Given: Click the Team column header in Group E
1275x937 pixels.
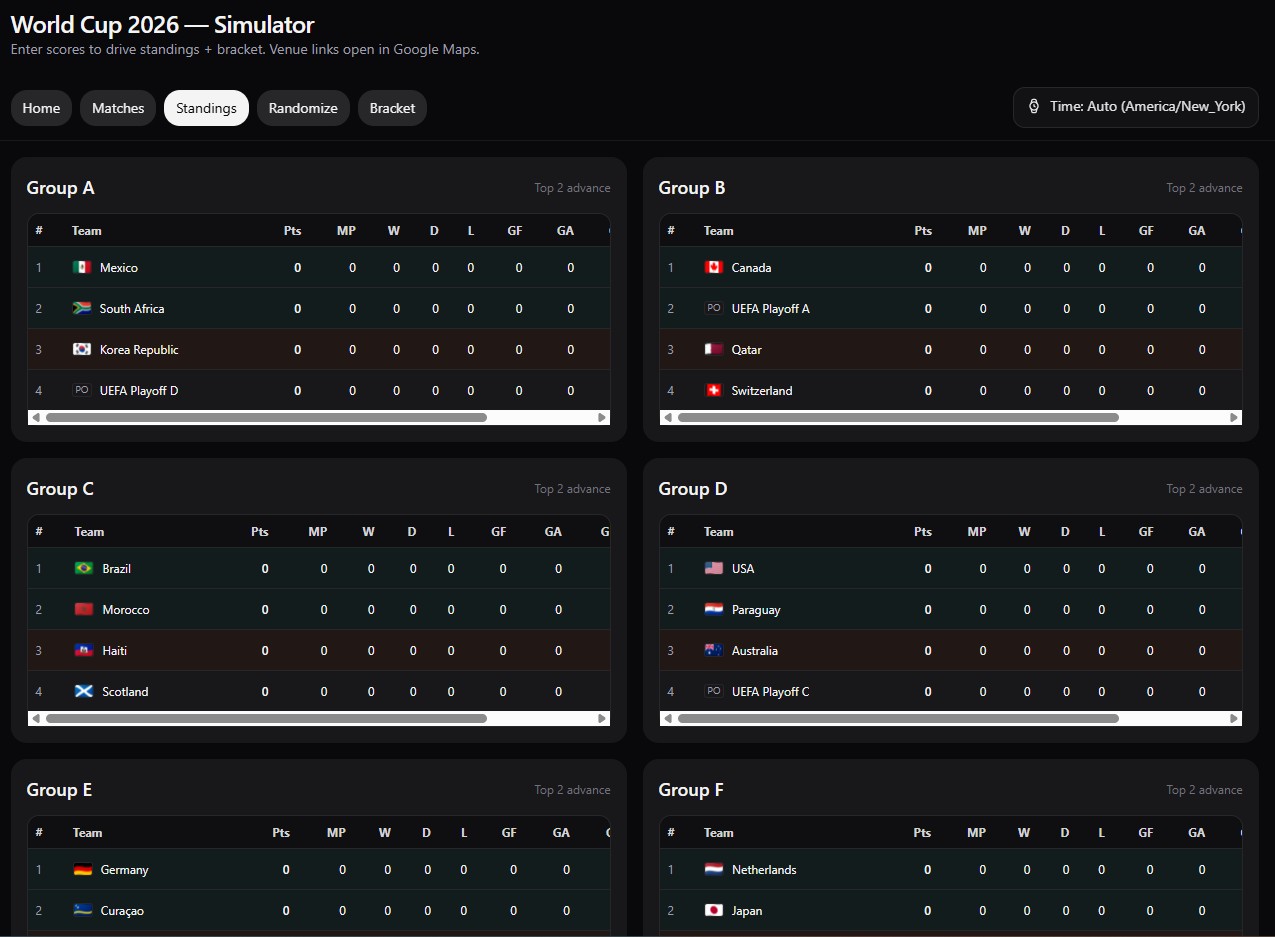Looking at the screenshot, I should pos(87,832).
